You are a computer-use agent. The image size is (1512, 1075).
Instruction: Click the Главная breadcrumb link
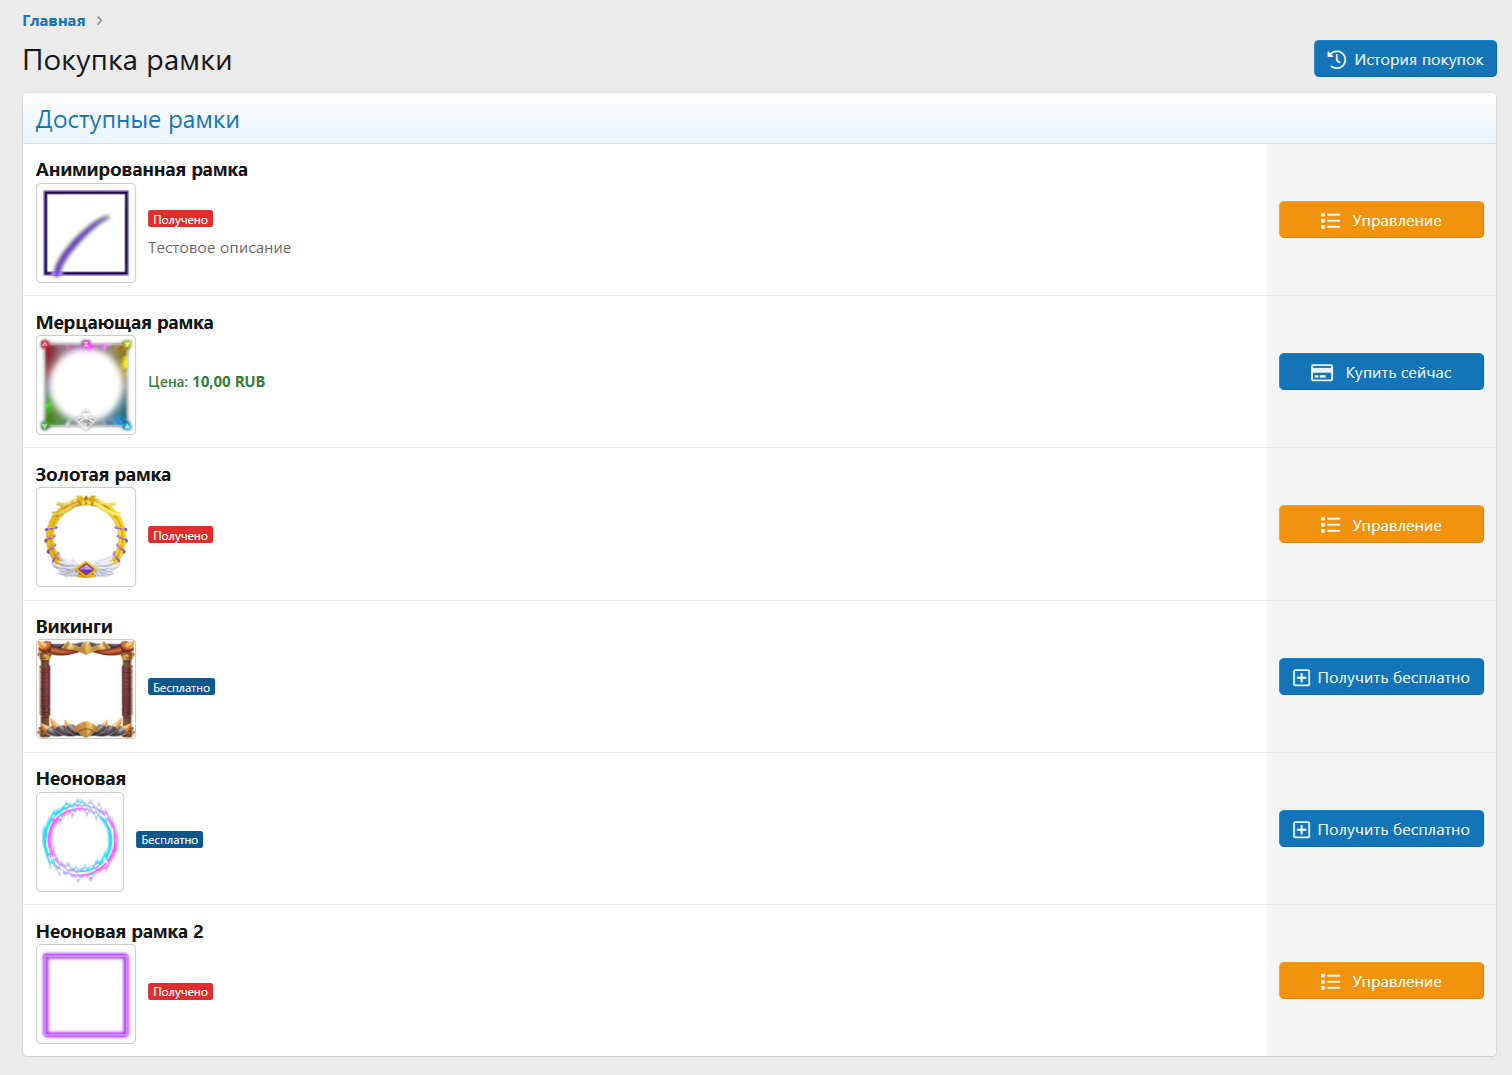point(54,21)
